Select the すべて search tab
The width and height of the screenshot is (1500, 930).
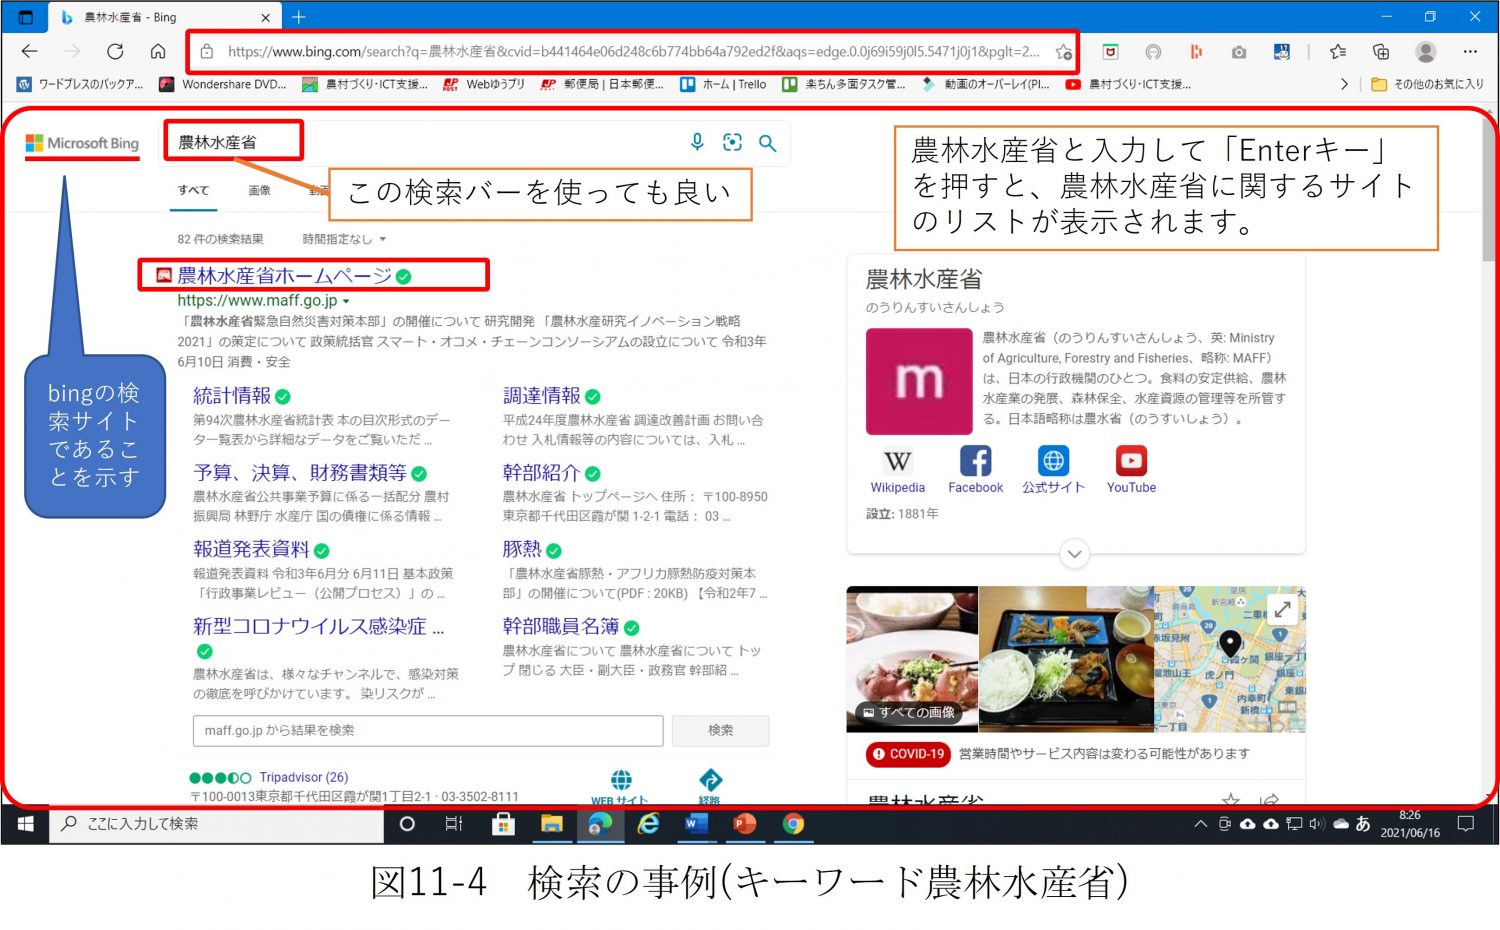pos(193,190)
